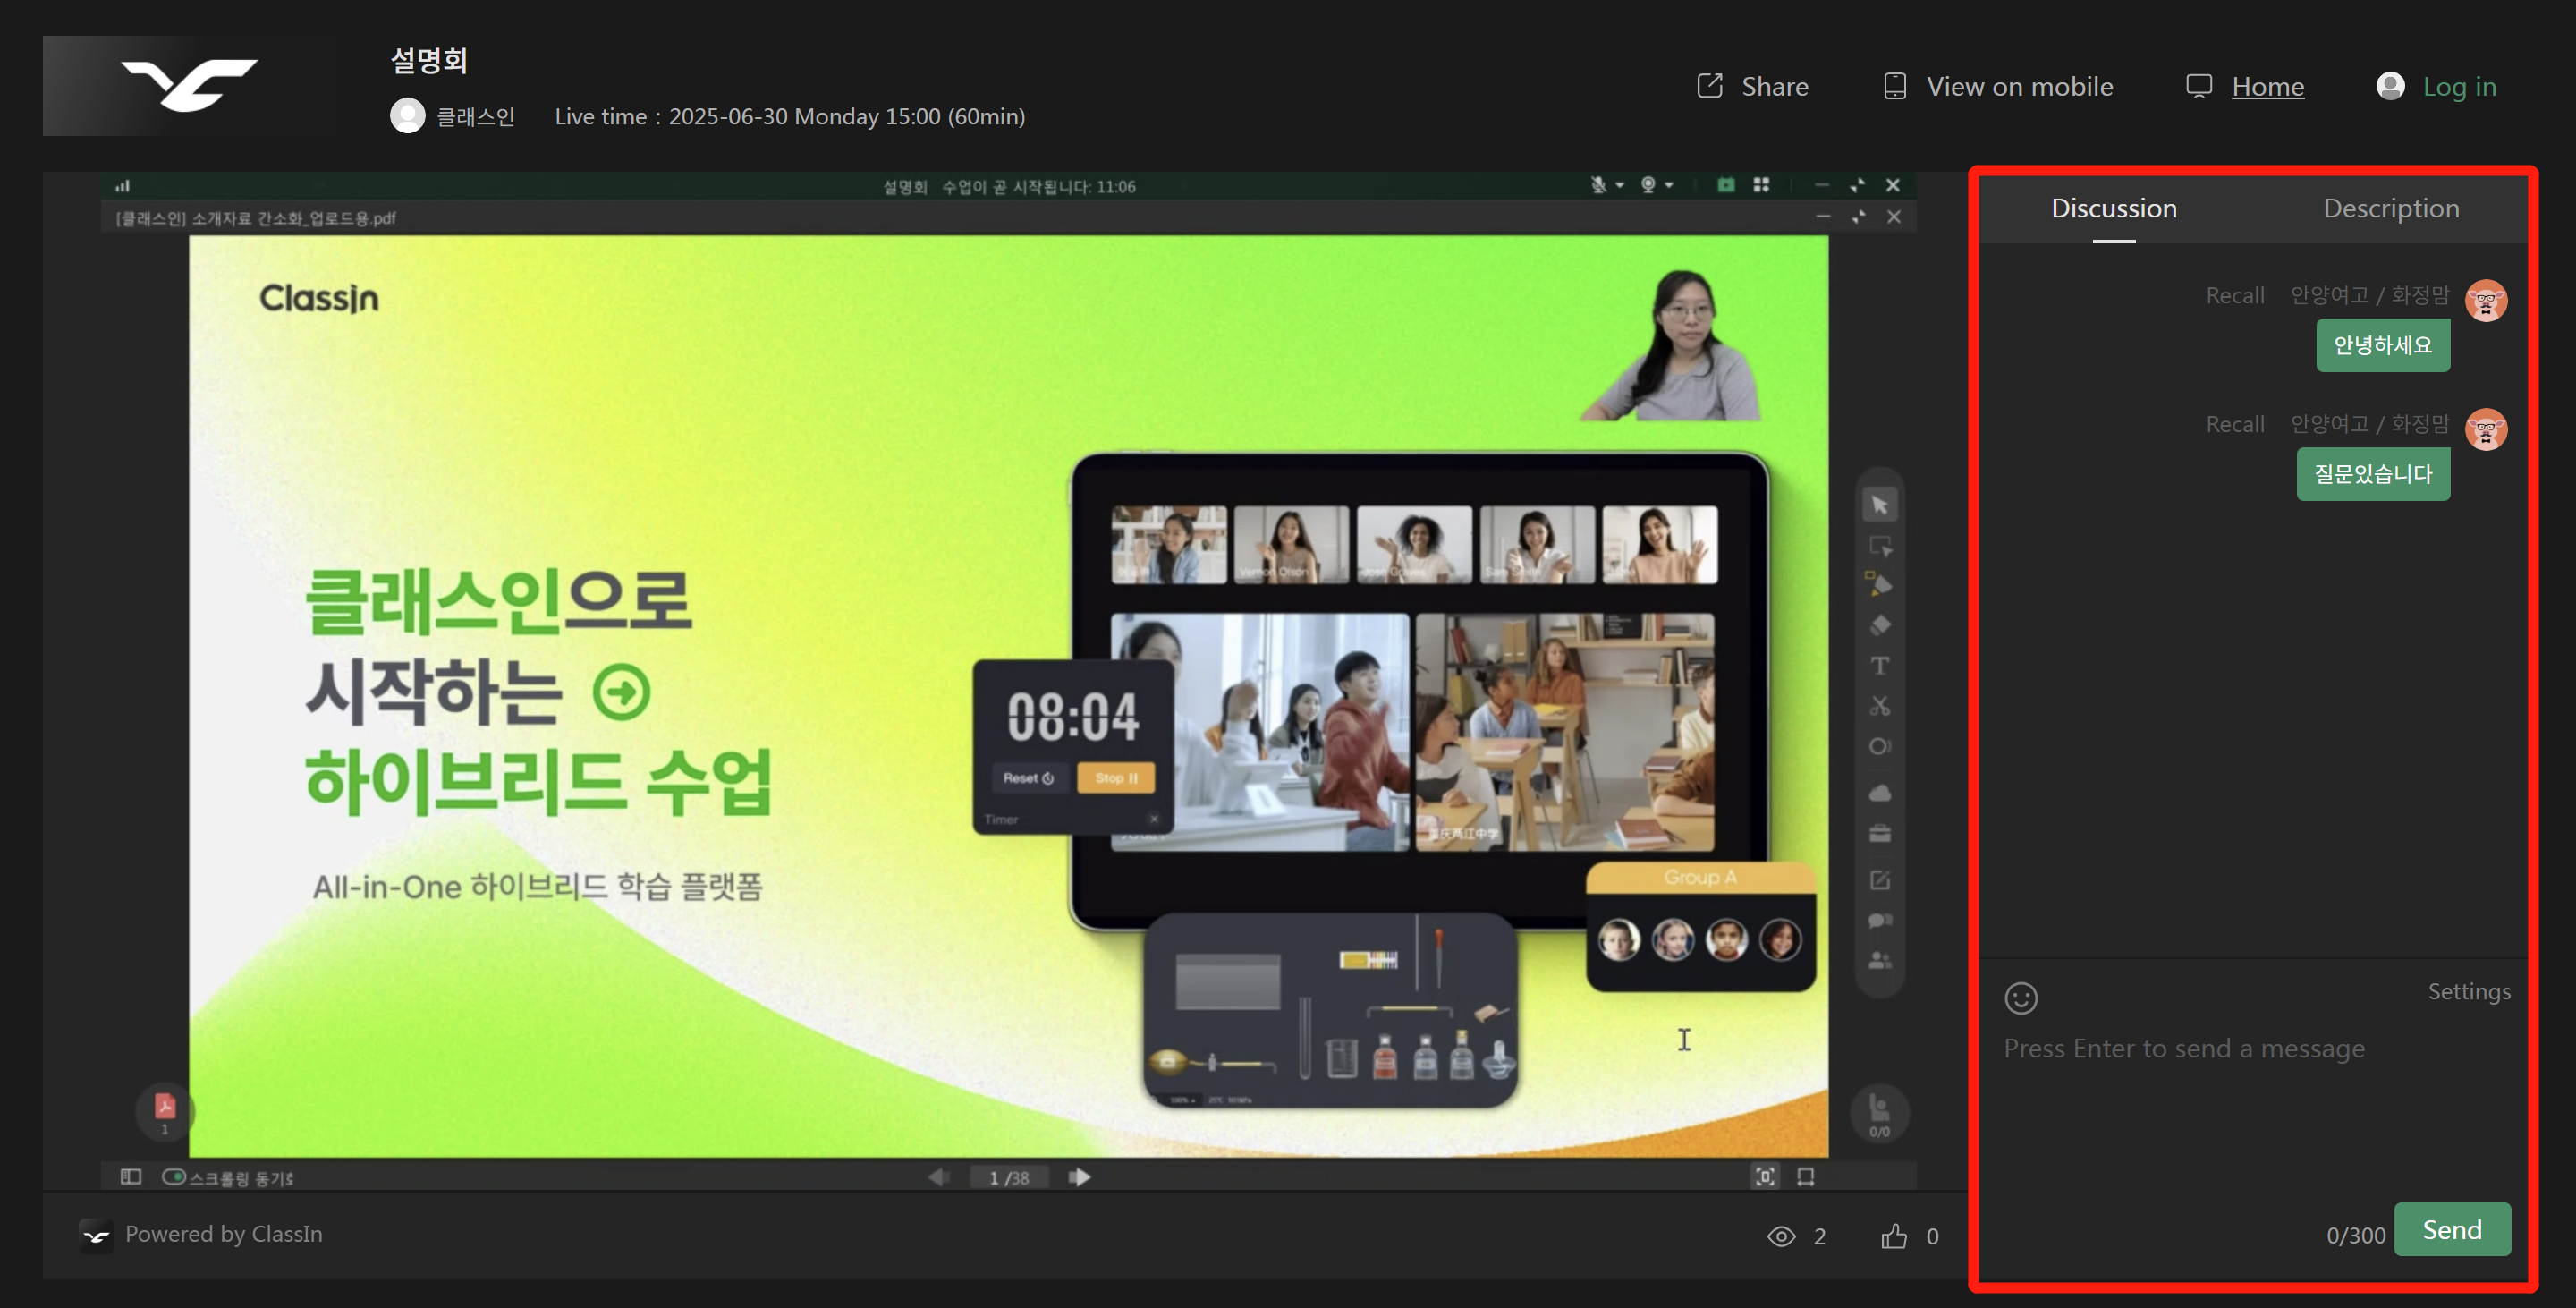Image resolution: width=2576 pixels, height=1308 pixels.
Task: Open the cloud drive icon
Action: (x=1880, y=793)
